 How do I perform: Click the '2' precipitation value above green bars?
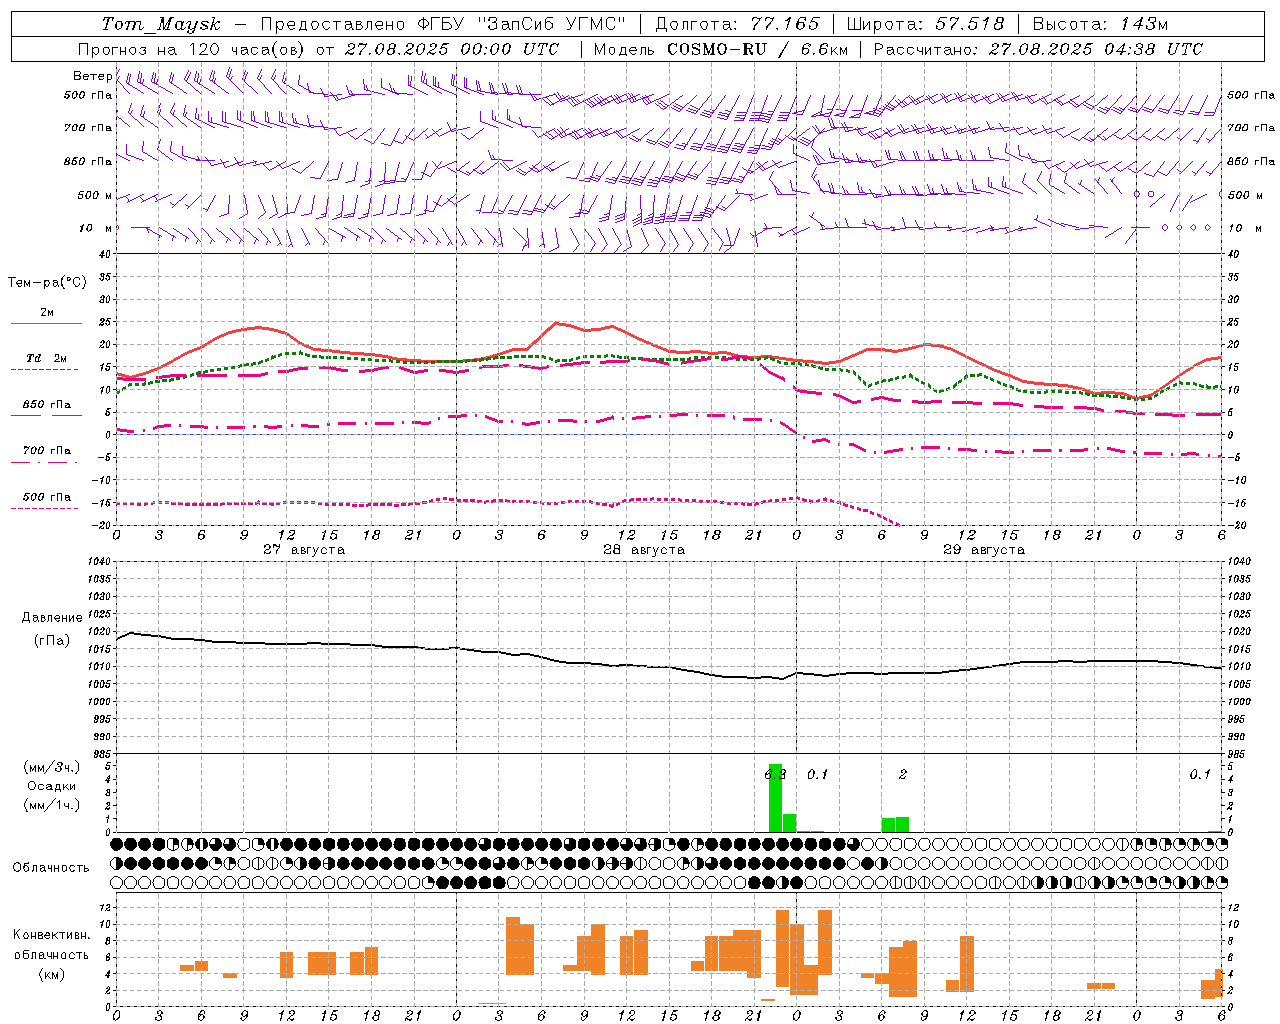(903, 774)
